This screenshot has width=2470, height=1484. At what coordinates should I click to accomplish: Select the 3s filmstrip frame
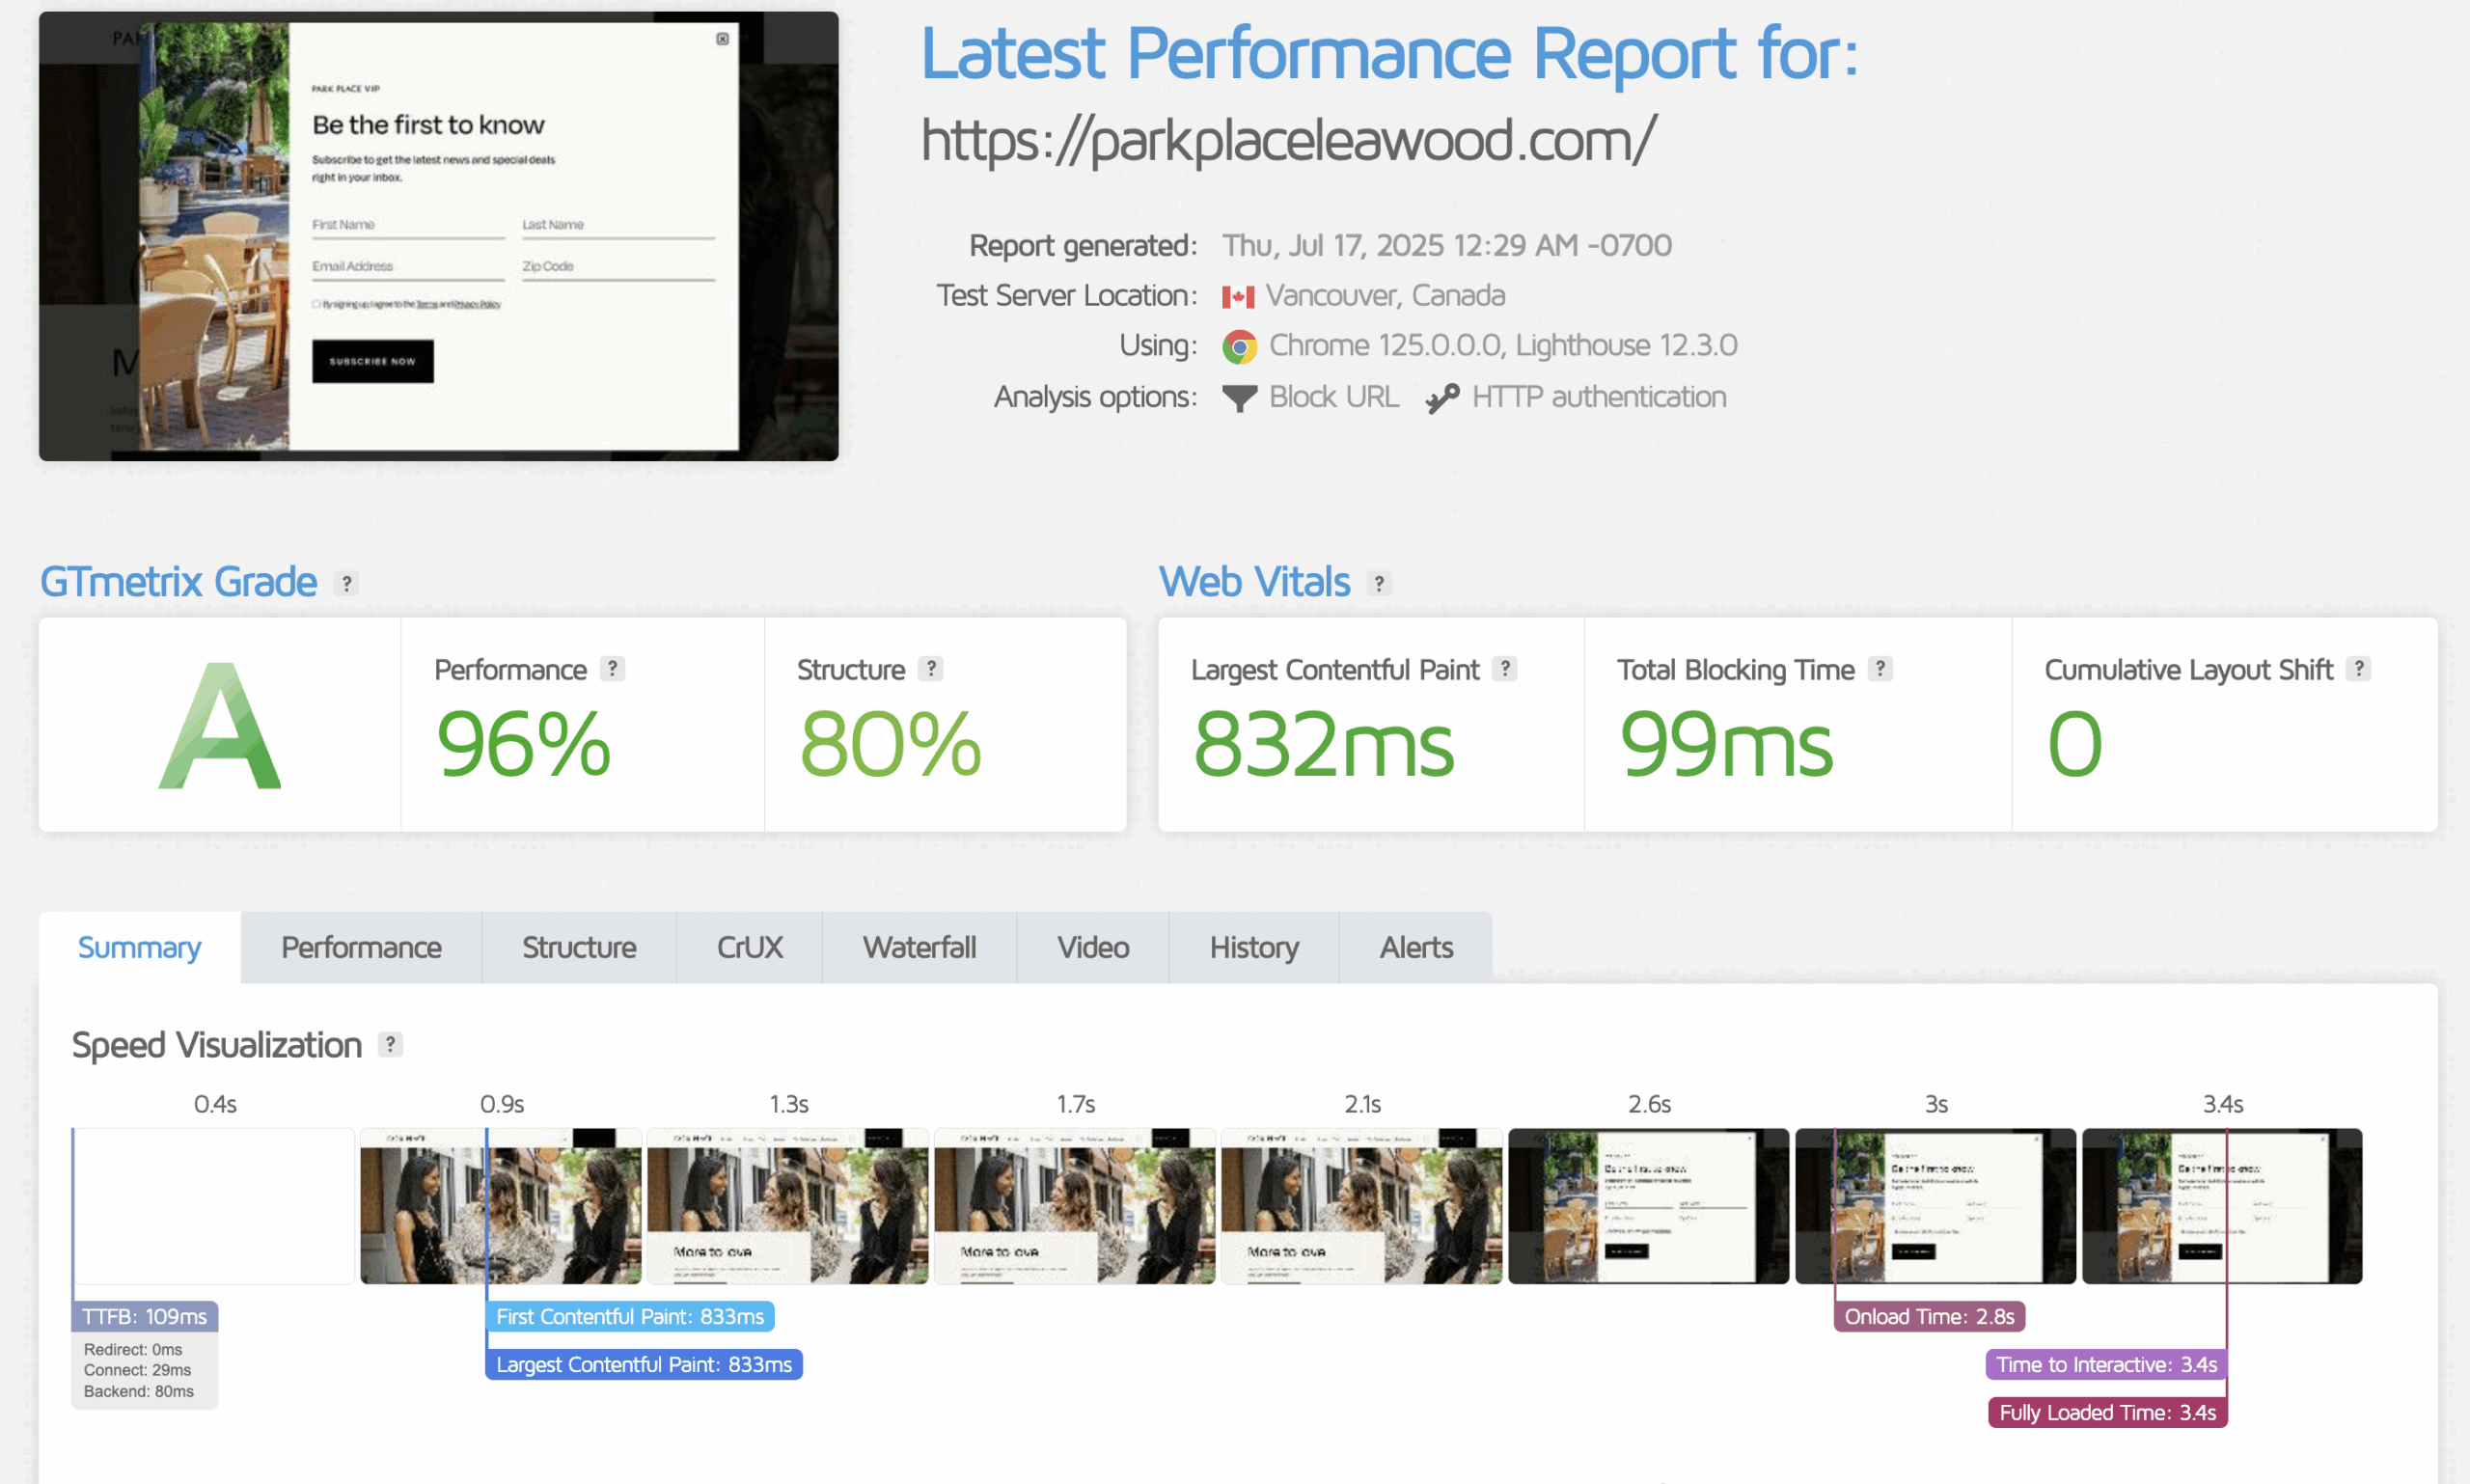point(1936,1206)
